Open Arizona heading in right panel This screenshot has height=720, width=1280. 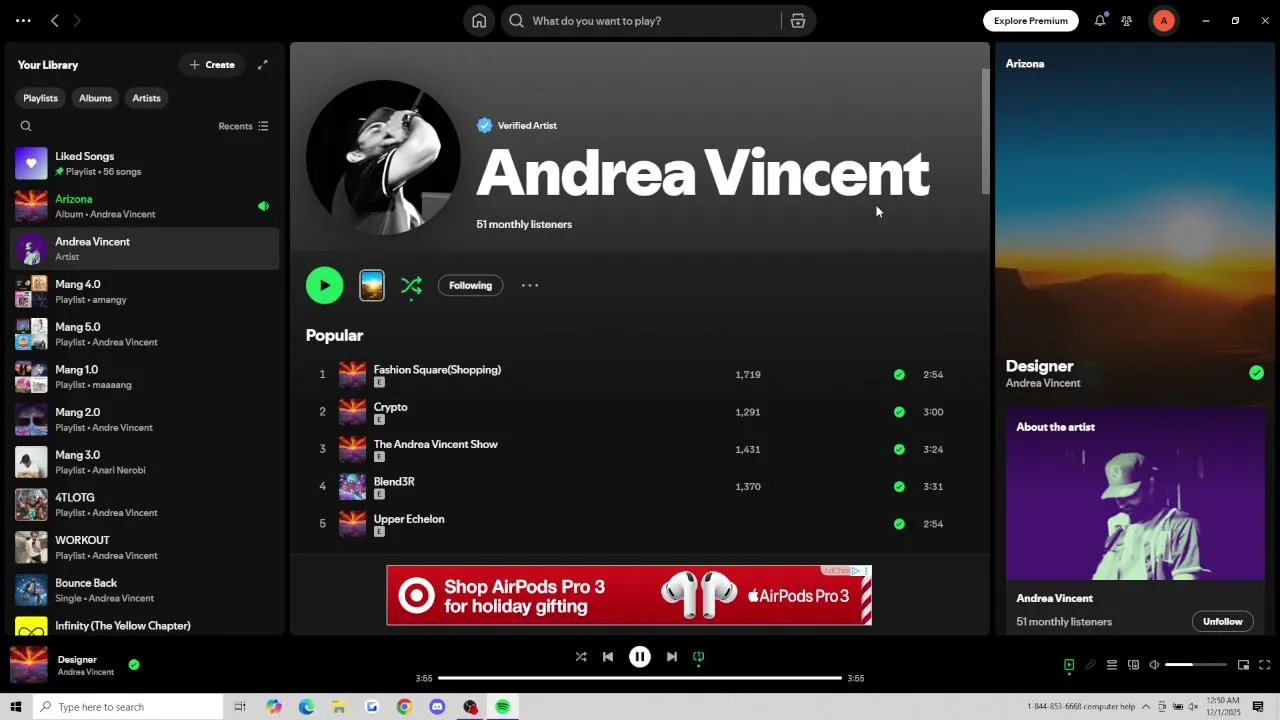tap(1025, 64)
